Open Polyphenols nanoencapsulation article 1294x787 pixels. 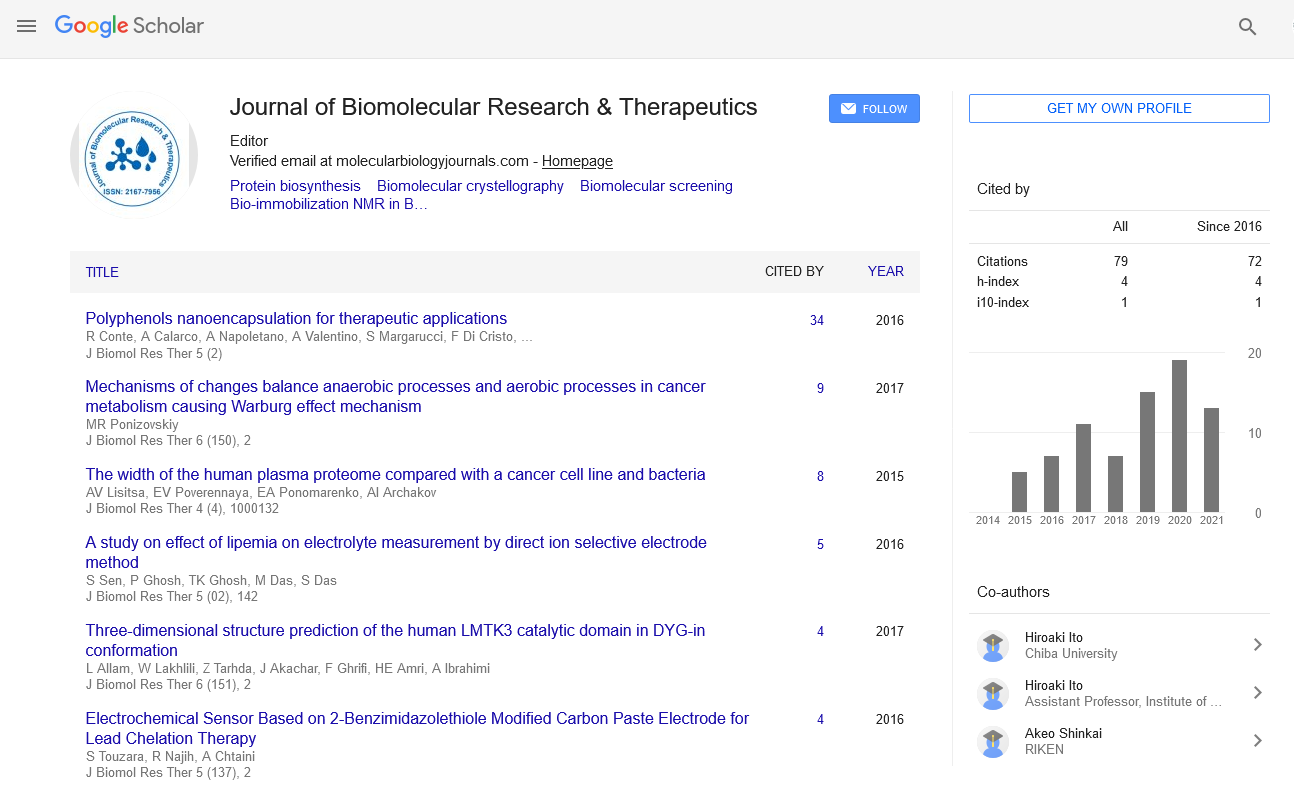296,319
